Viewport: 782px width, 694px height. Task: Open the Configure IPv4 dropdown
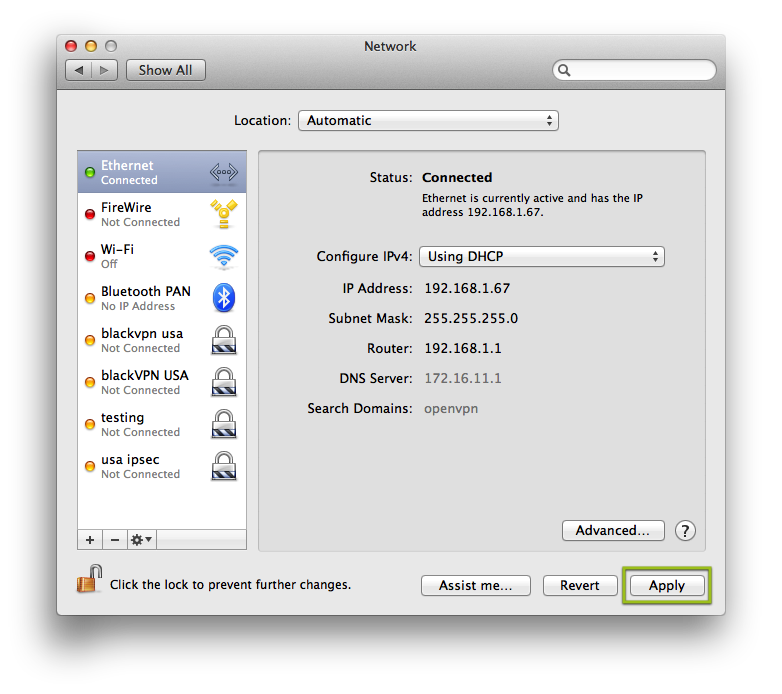point(542,257)
